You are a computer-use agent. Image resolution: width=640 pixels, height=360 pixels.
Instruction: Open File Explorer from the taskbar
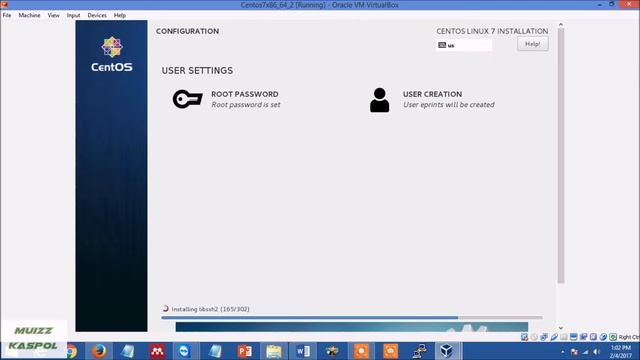274,351
